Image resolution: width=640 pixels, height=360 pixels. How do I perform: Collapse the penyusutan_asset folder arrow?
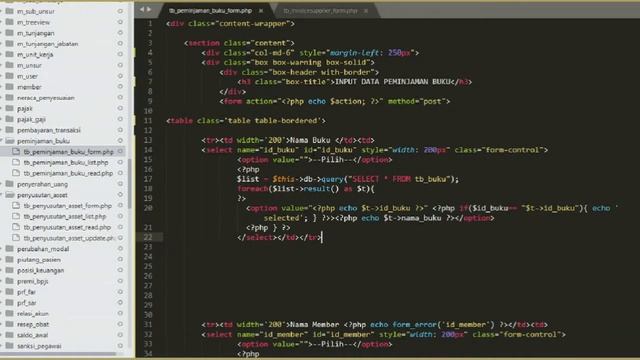click(x=2, y=195)
